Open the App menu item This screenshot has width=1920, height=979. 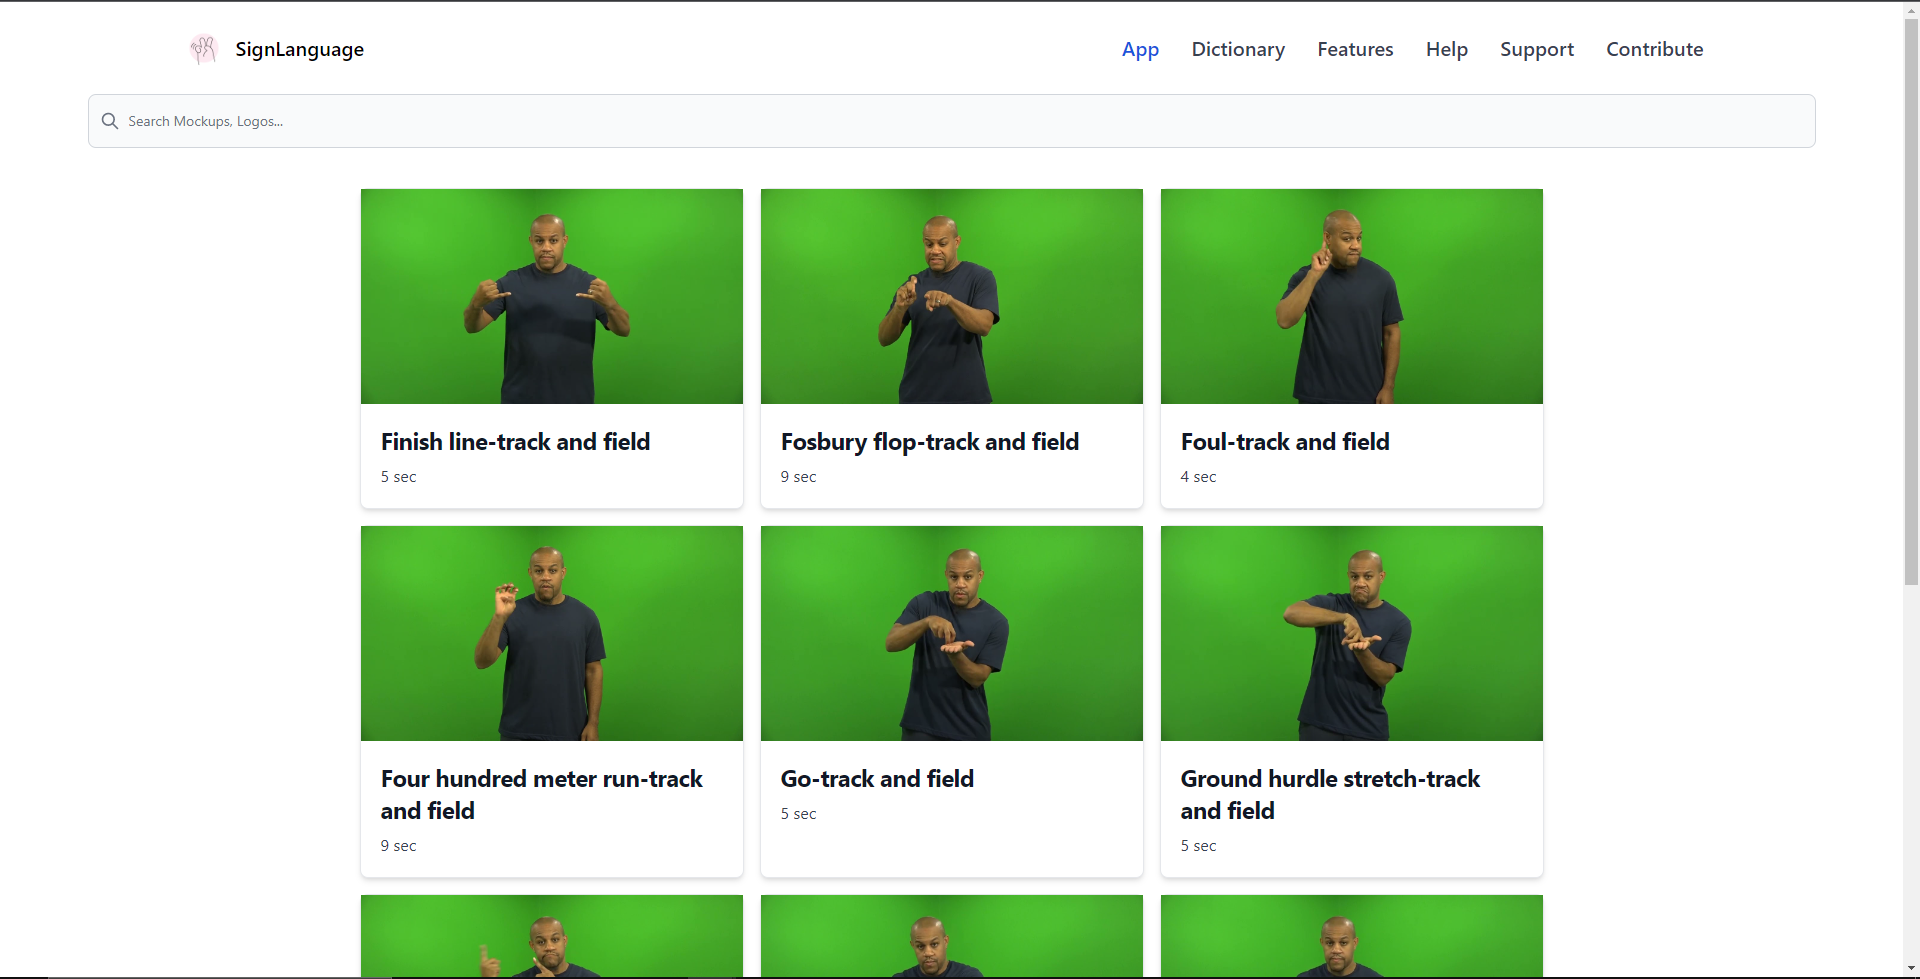[x=1140, y=49]
